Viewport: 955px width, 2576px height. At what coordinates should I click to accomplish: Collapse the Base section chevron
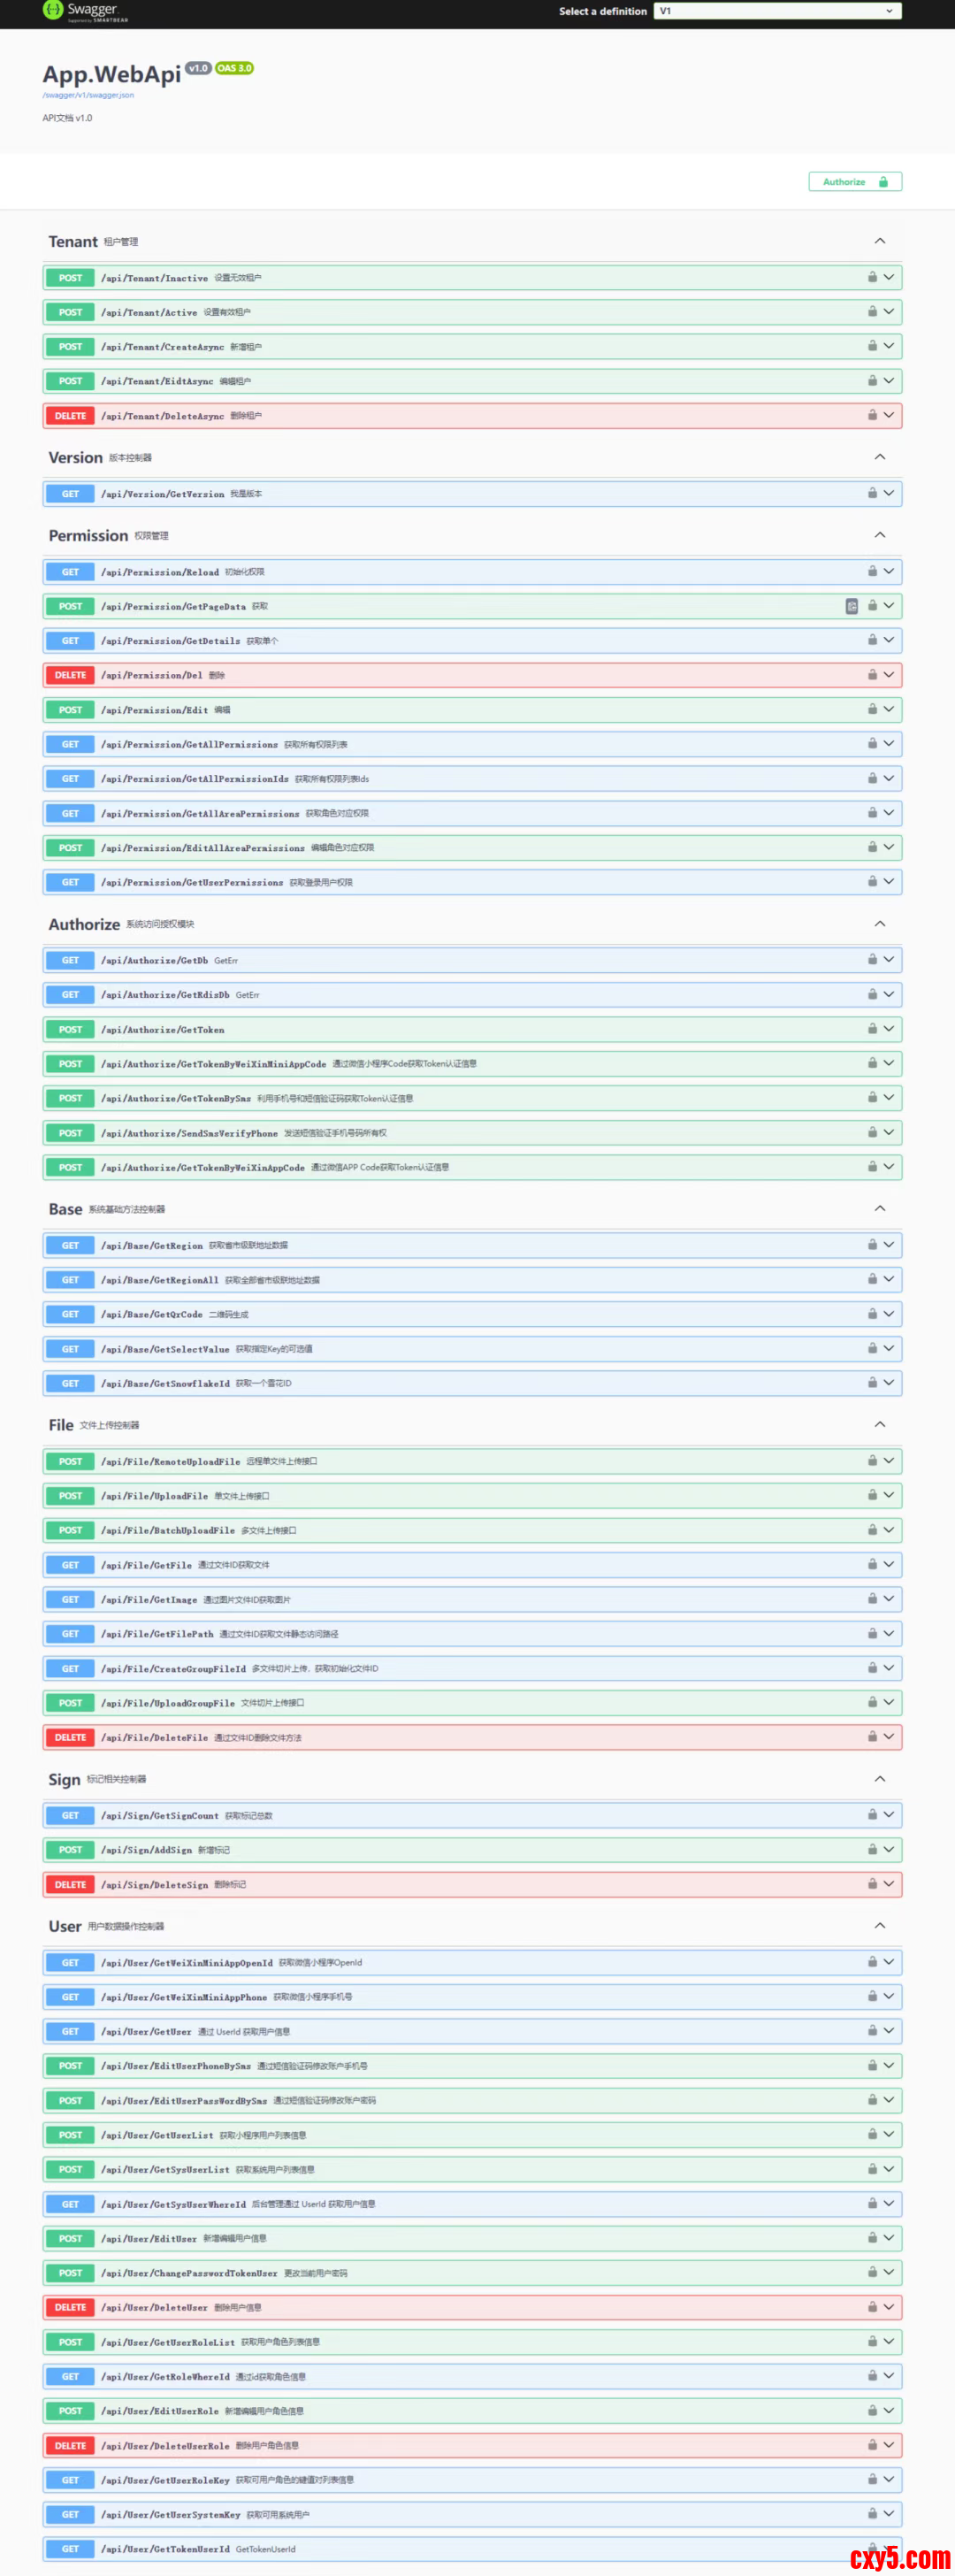(880, 1209)
